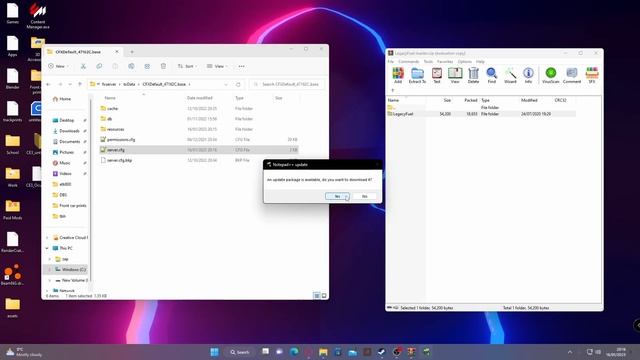640x360 pixels.
Task: Click the taskbar Search box
Action: (x=240, y=352)
